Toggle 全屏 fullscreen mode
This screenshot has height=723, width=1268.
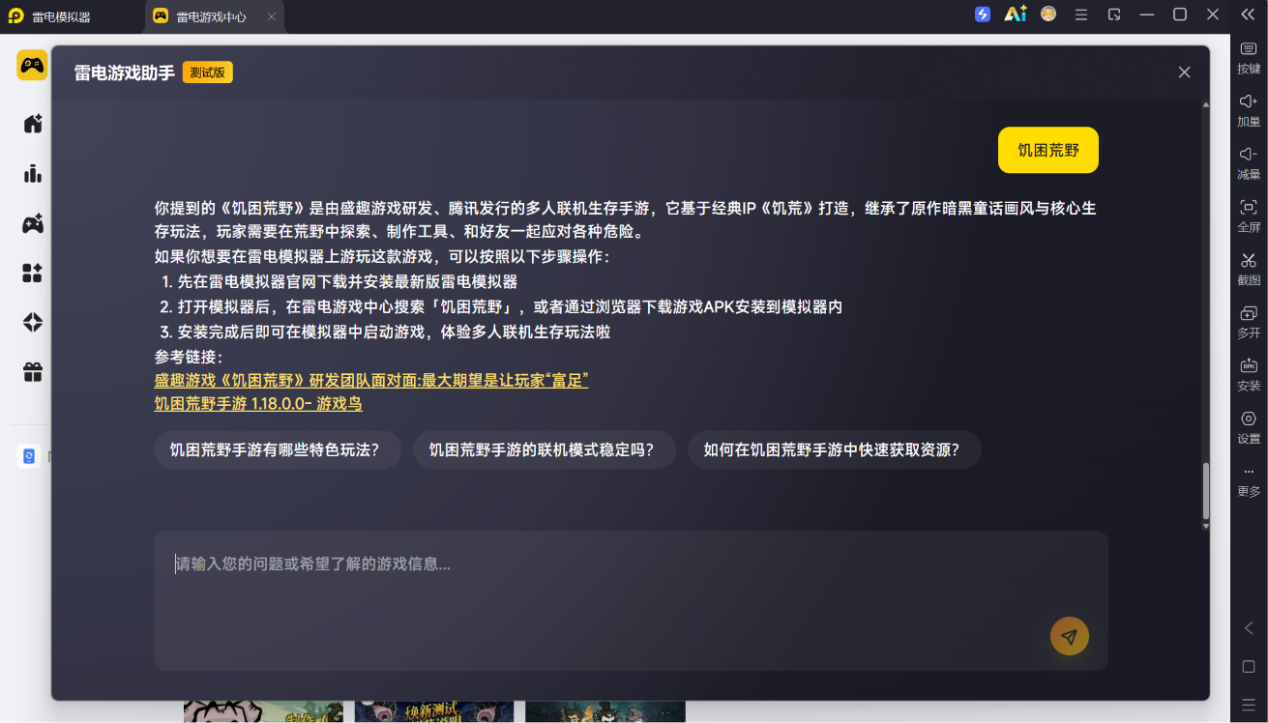(x=1249, y=217)
